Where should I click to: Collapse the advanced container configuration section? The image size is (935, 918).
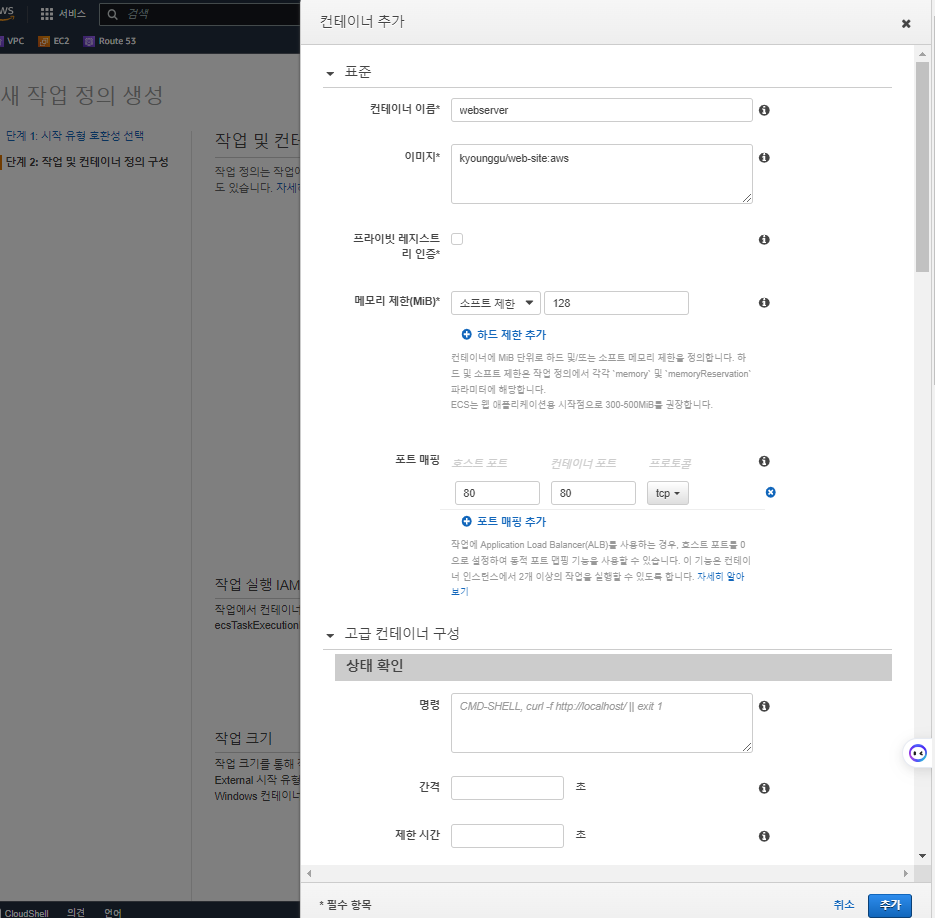click(330, 635)
